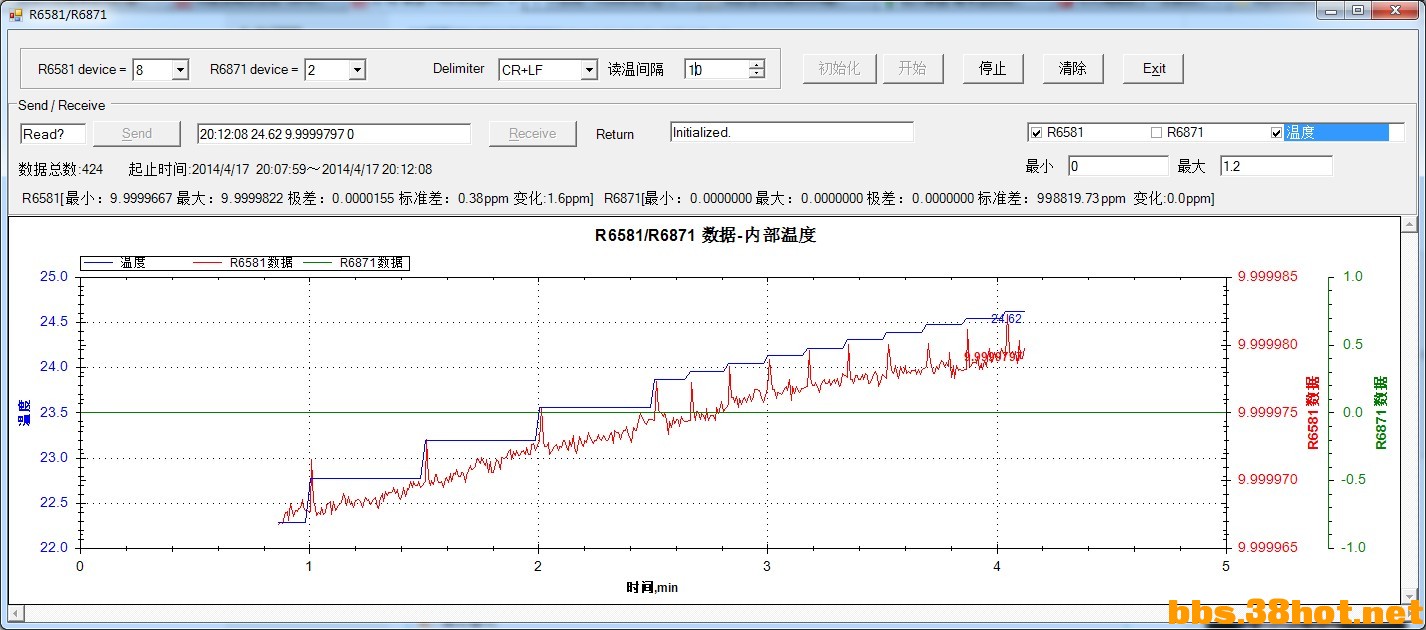Viewport: 1426px width, 630px height.
Task: Maximize the R6581/R6871 window
Action: point(1357,10)
